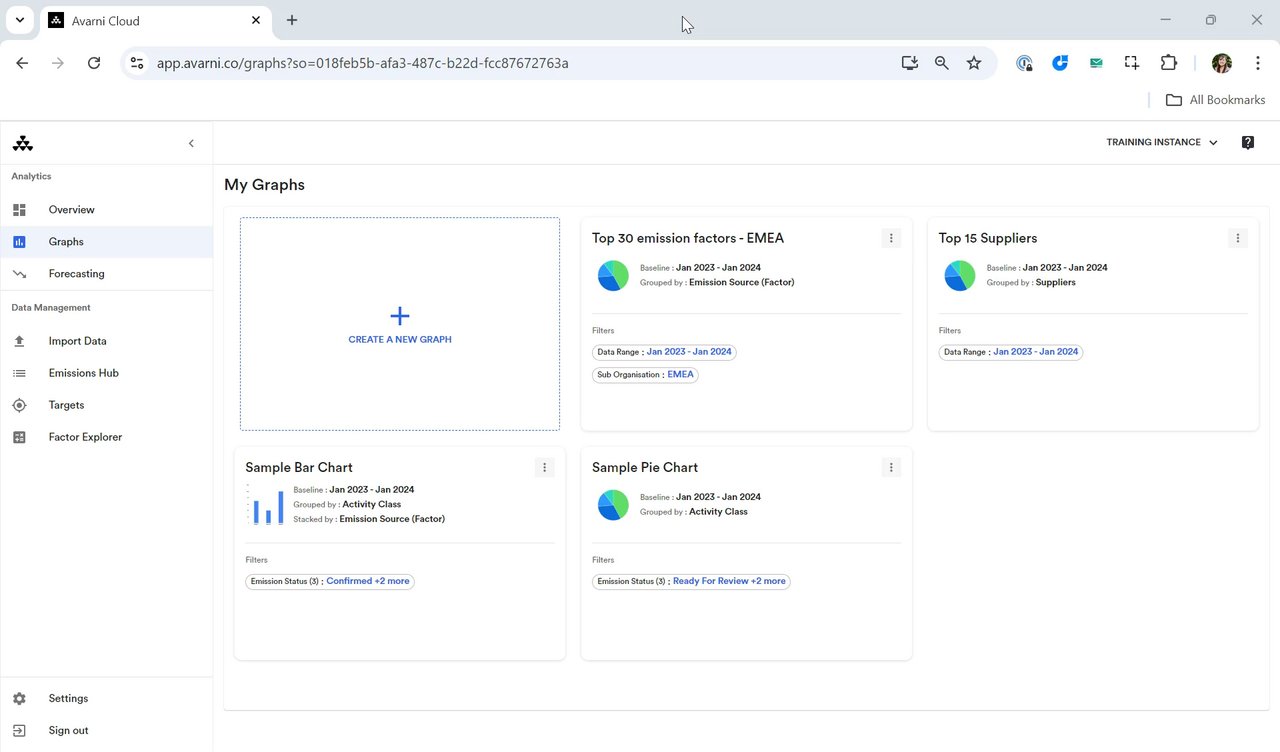Screen dimensions: 1280x752
Task: Create a new graph
Action: 400,325
